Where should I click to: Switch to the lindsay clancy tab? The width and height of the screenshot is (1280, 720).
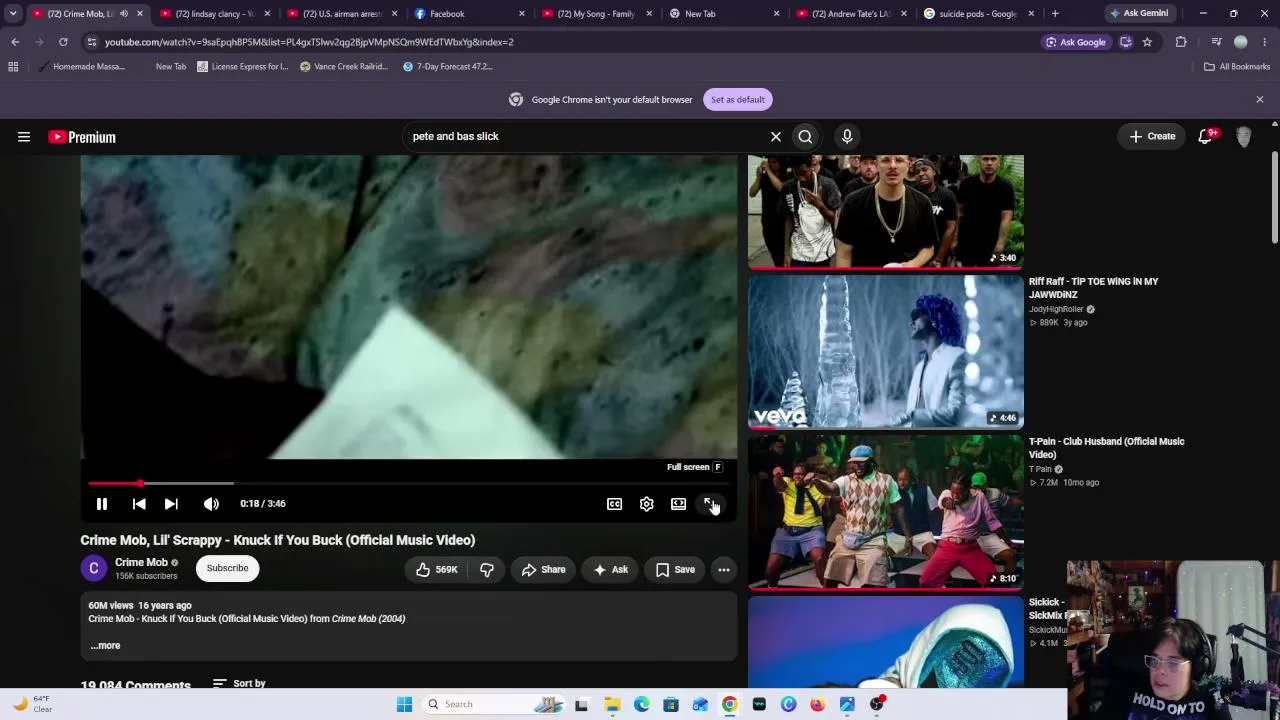click(x=212, y=14)
